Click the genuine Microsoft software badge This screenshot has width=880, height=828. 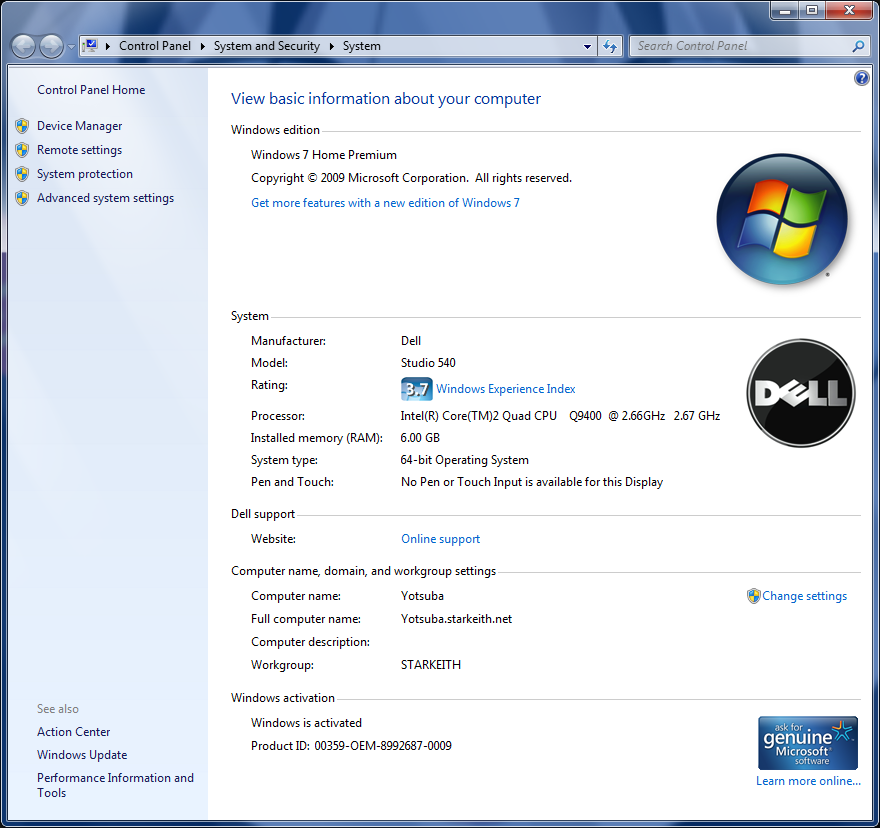pyautogui.click(x=808, y=743)
